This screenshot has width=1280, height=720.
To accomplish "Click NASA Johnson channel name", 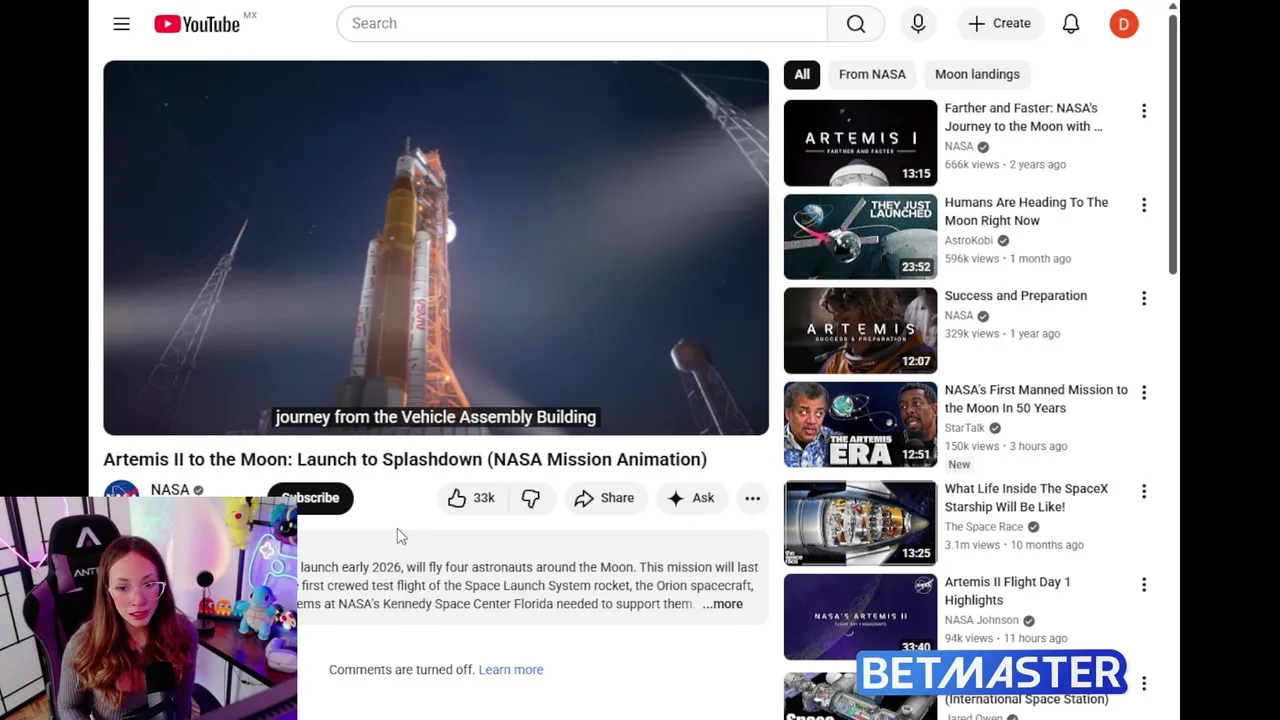I will click(x=982, y=620).
